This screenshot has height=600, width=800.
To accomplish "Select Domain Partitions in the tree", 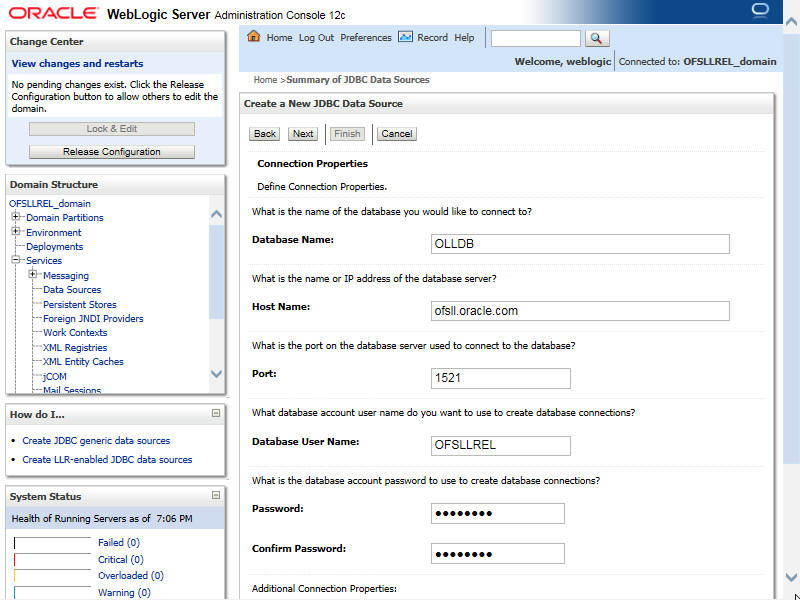I will coord(65,217).
